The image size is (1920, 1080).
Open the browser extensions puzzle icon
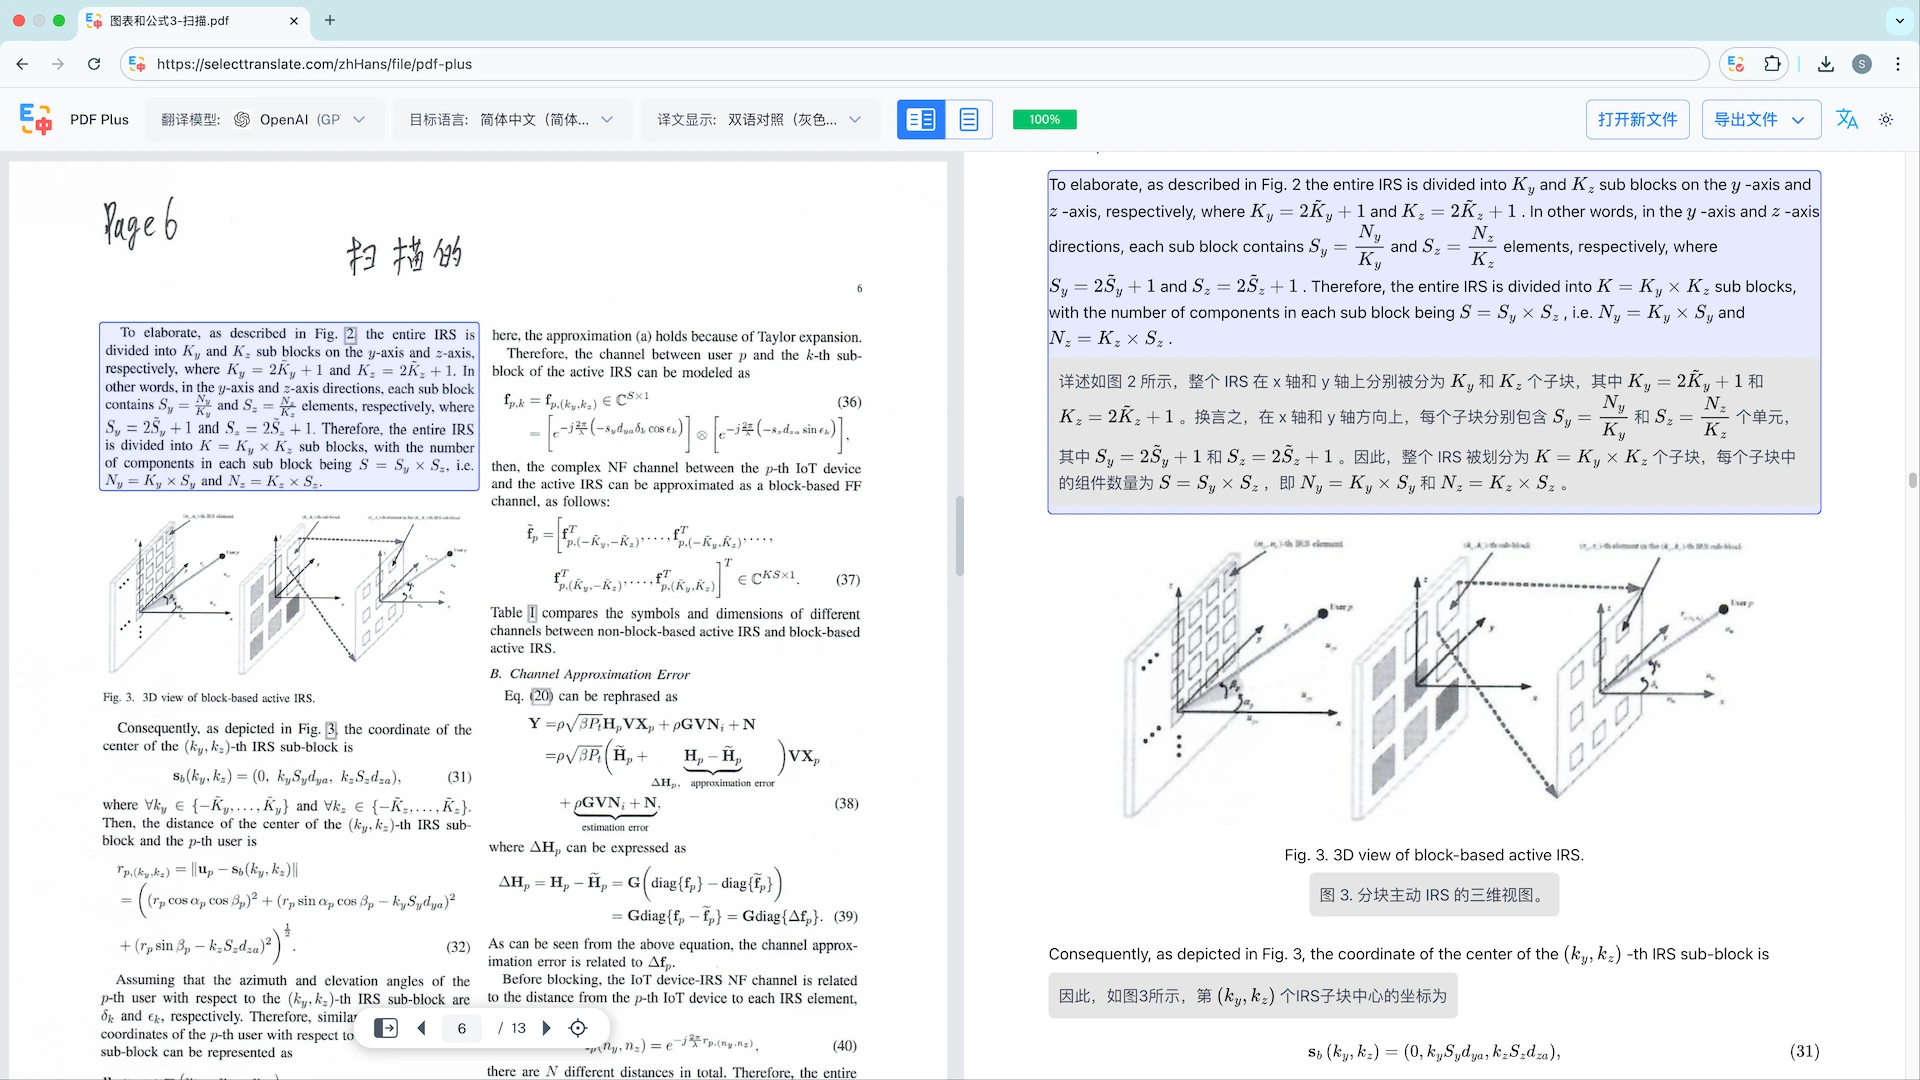1772,64
